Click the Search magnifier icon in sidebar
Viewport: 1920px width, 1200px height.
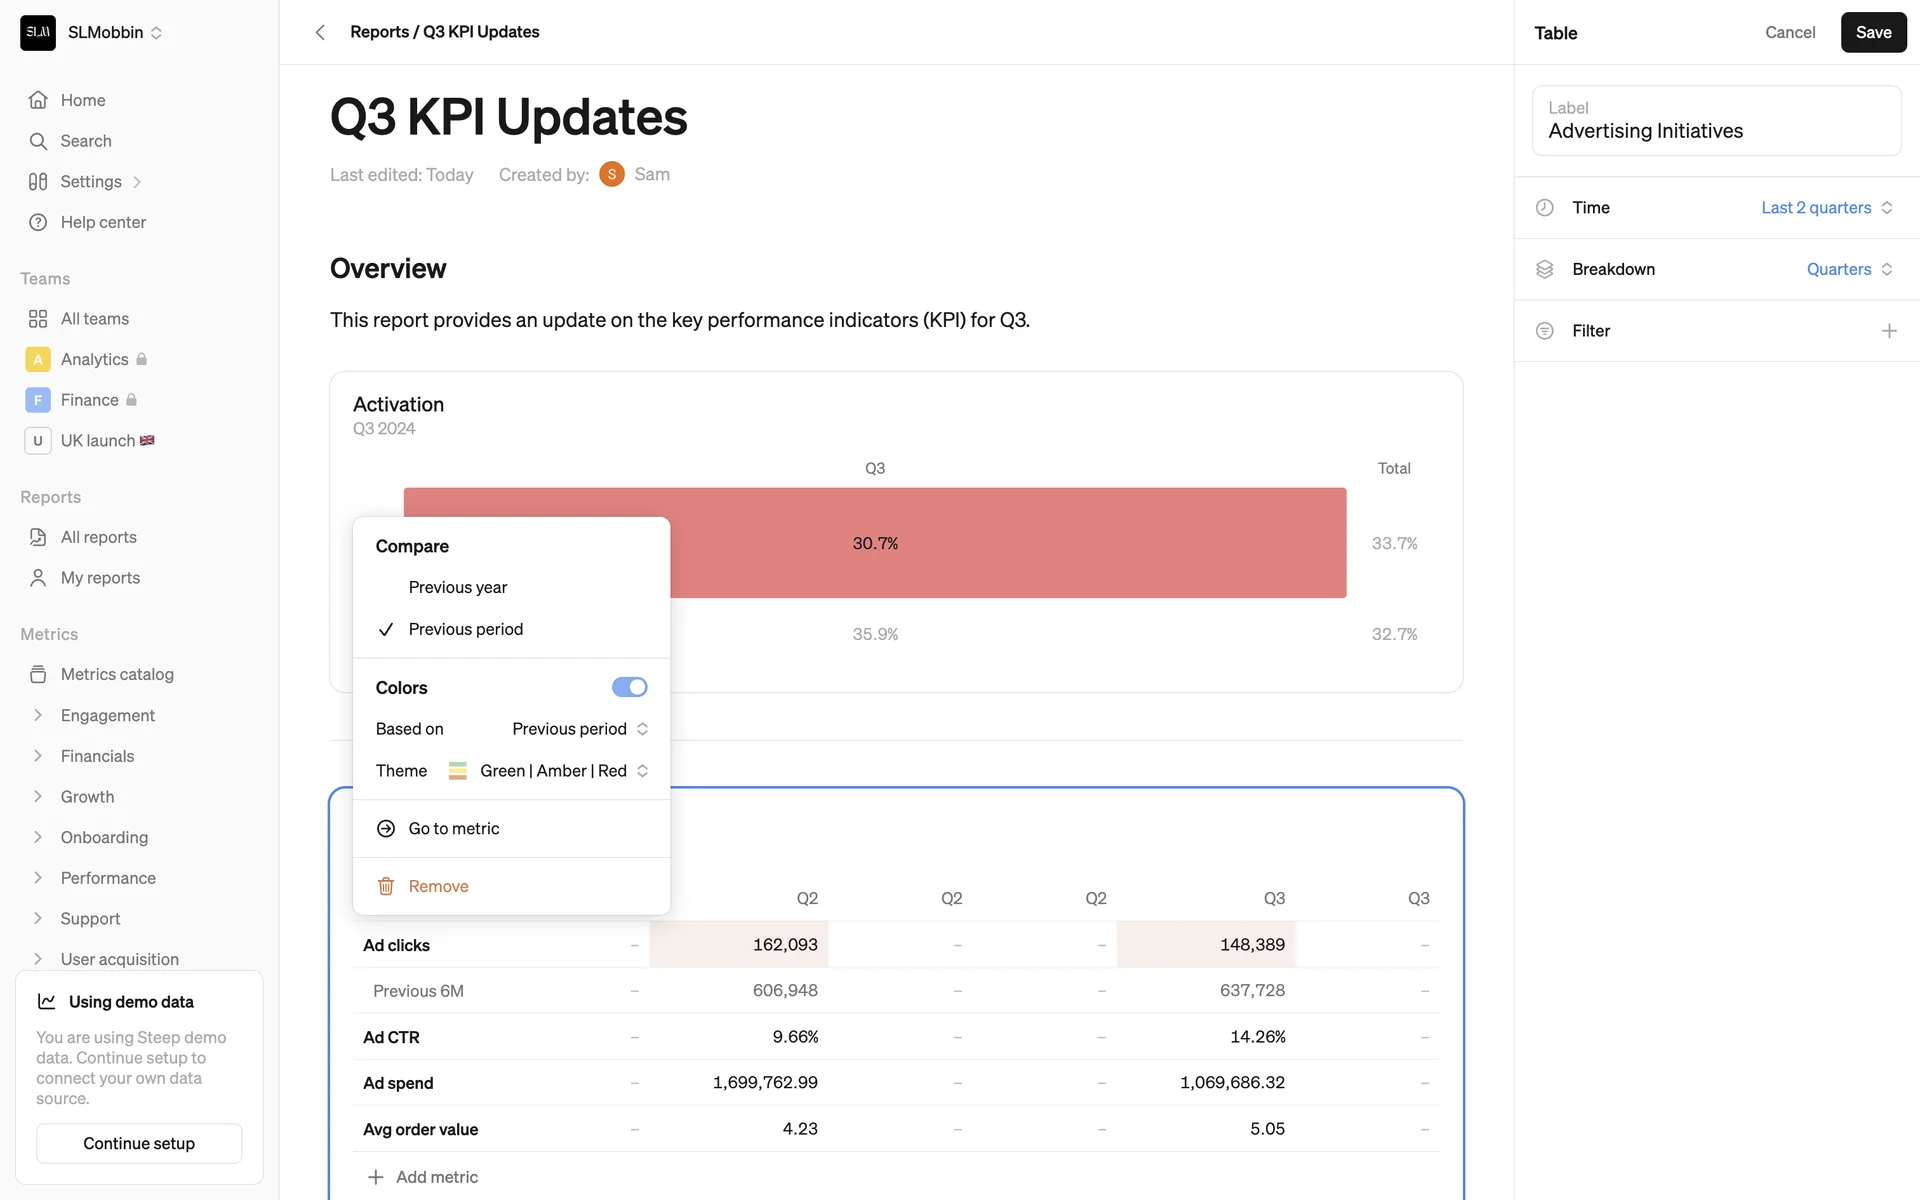38,141
